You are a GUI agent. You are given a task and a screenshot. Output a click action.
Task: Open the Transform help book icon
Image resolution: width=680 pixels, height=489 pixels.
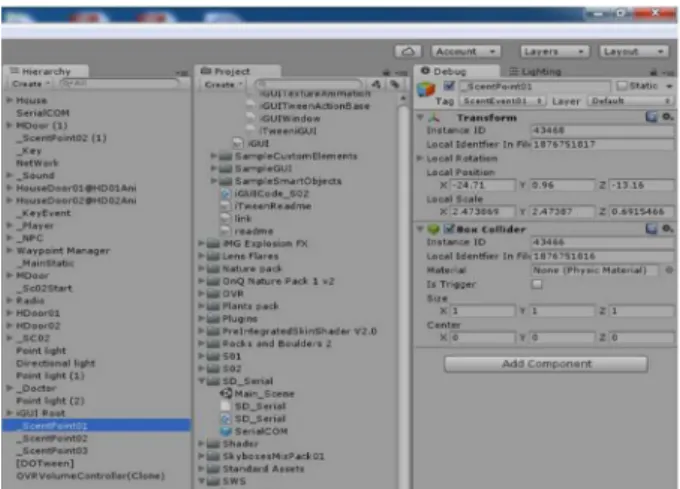tap(651, 117)
